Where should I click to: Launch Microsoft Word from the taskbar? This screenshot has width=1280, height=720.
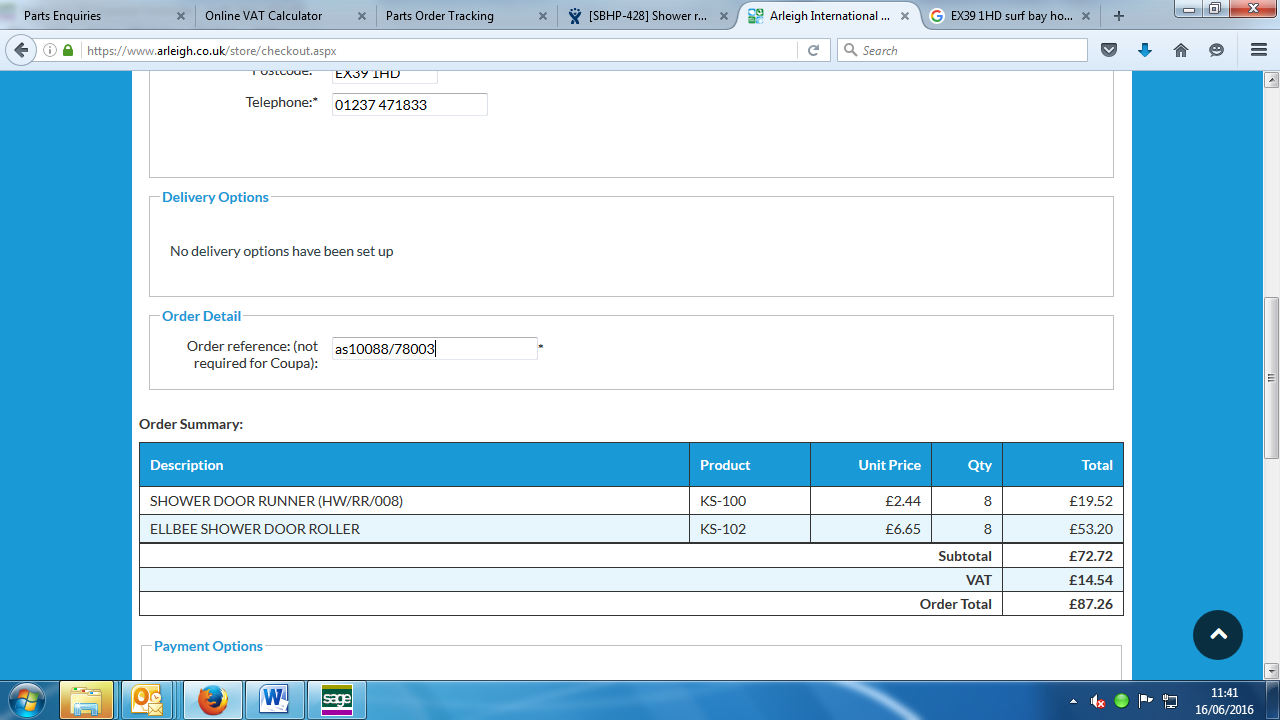pyautogui.click(x=274, y=700)
